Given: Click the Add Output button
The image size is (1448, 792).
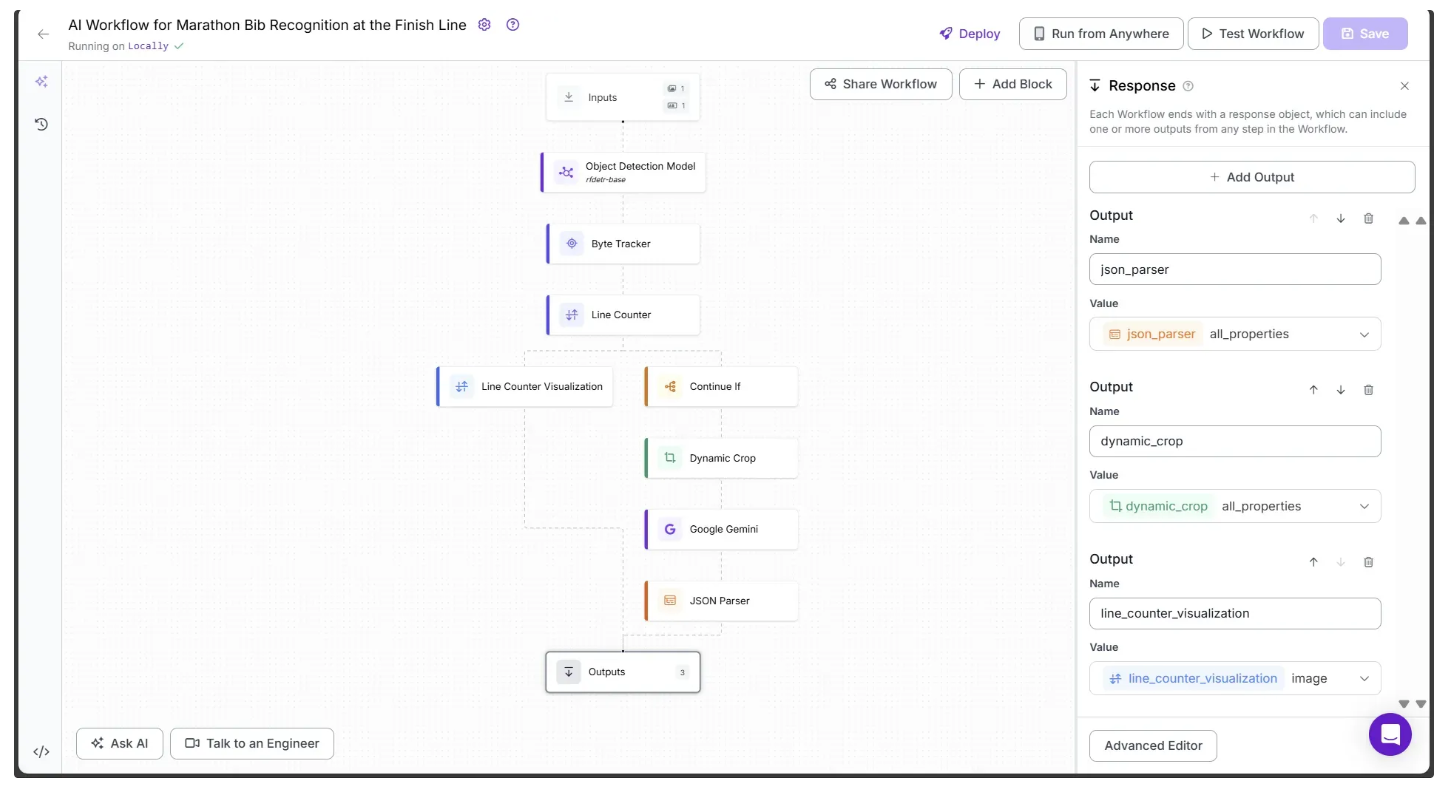Looking at the screenshot, I should [1252, 177].
